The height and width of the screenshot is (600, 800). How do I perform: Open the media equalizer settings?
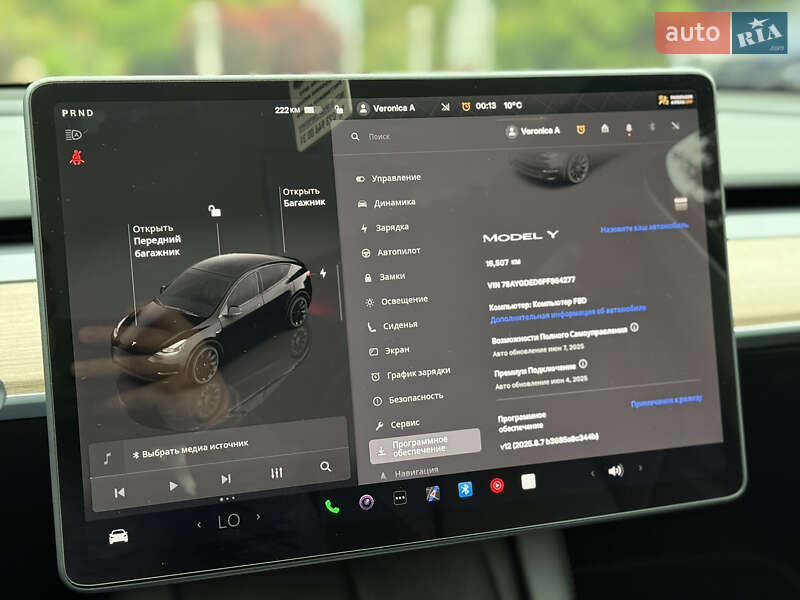pyautogui.click(x=277, y=473)
